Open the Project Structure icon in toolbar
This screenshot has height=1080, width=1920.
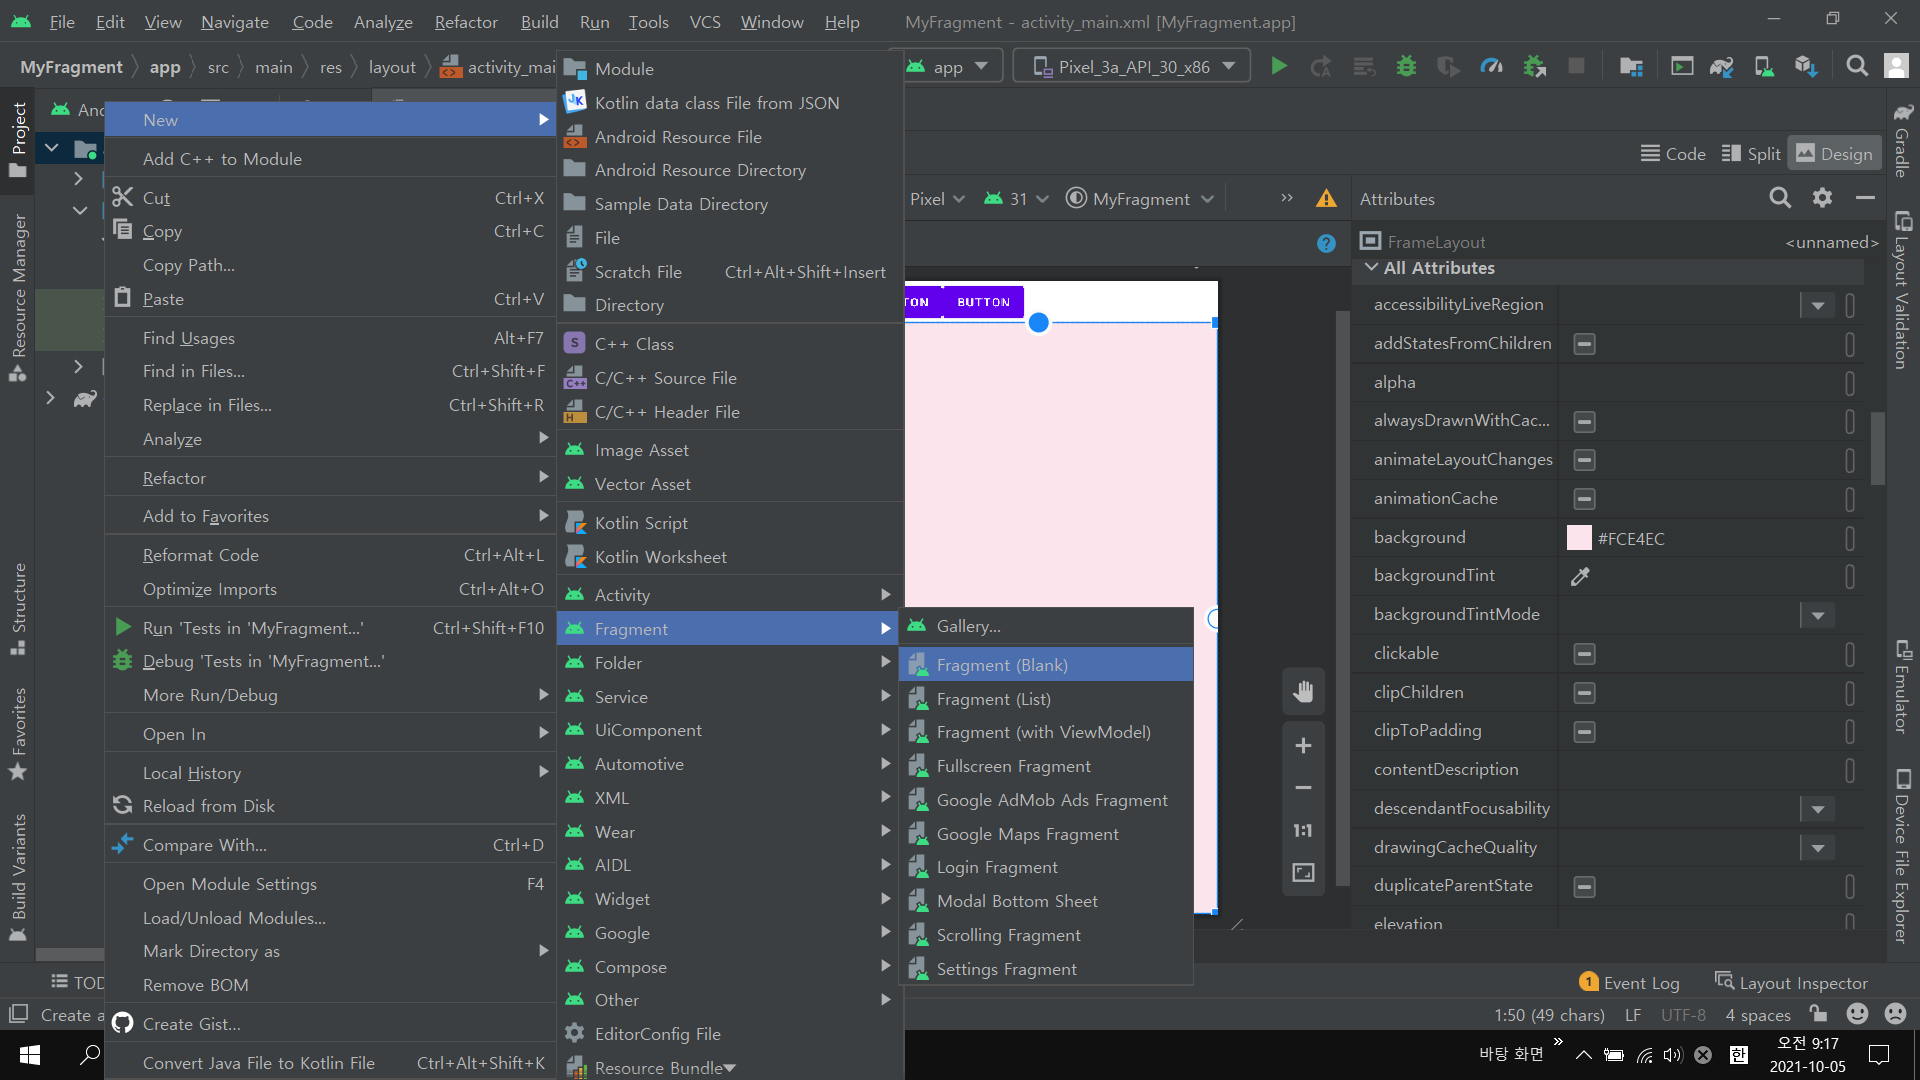(x=1631, y=67)
